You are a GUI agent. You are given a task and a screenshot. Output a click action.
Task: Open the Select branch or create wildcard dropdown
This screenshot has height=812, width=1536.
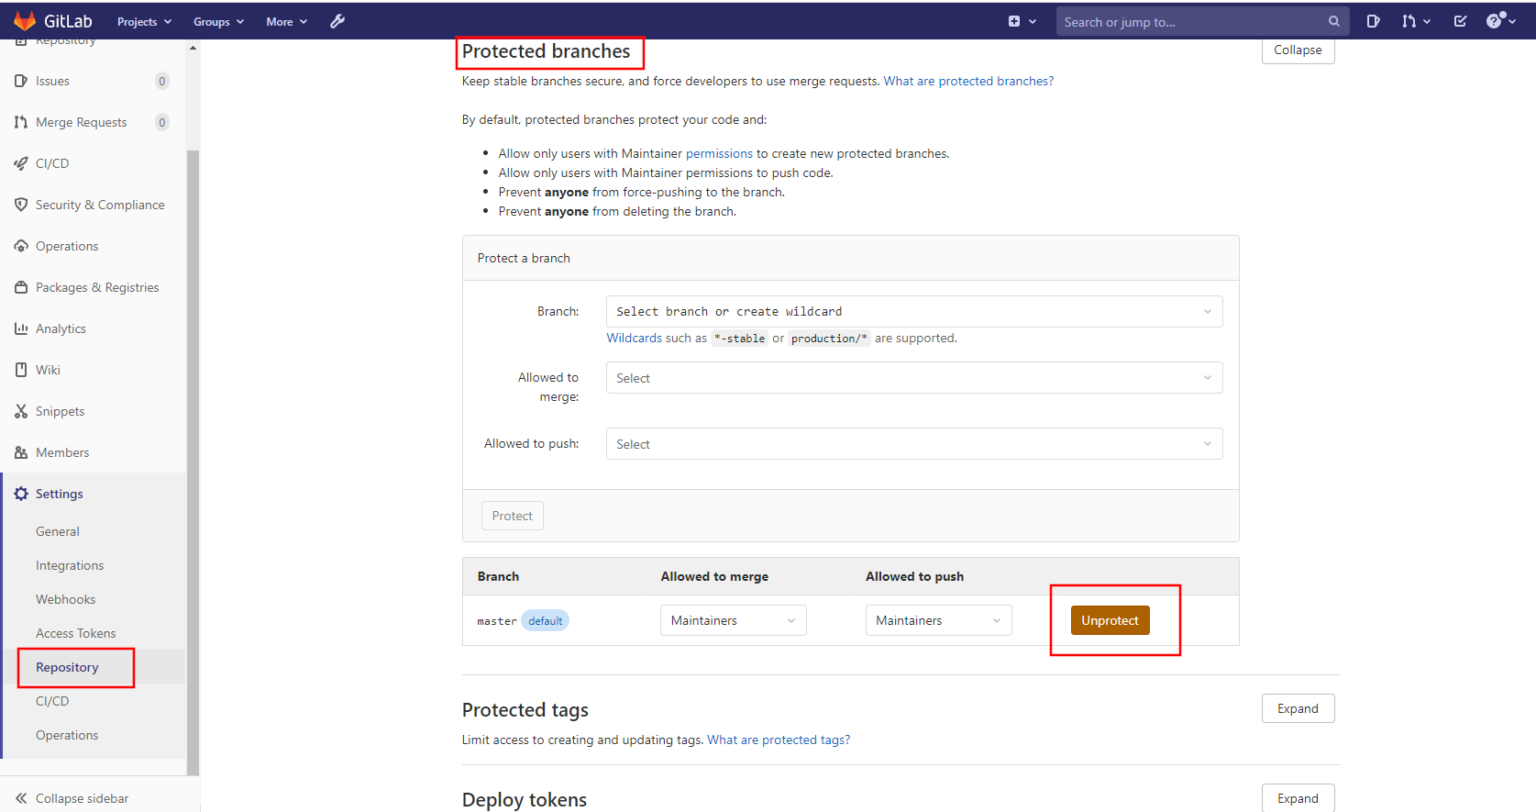(913, 311)
